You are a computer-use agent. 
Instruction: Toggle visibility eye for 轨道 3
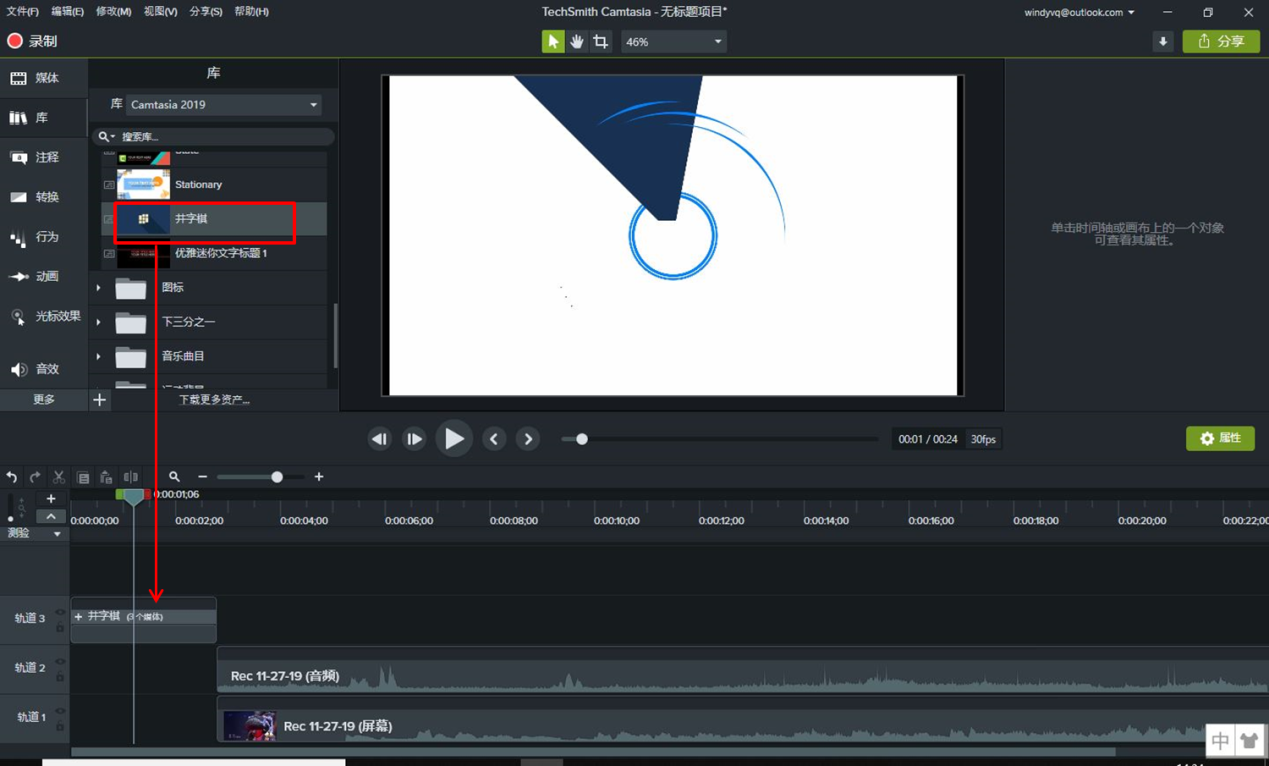pyautogui.click(x=60, y=612)
